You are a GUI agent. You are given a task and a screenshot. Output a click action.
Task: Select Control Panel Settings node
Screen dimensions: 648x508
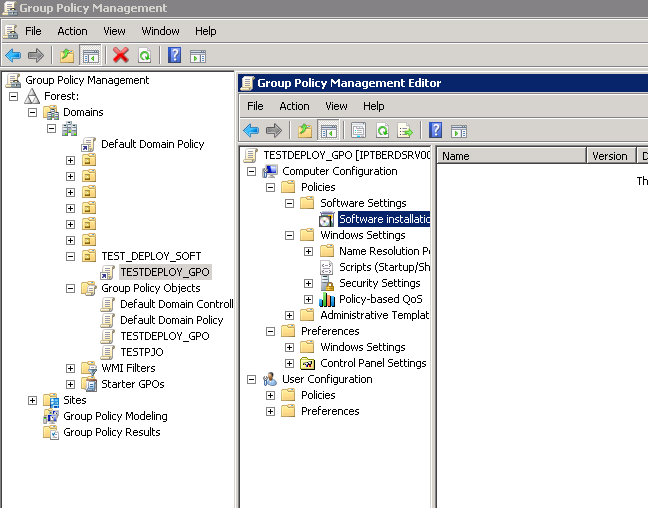coord(373,363)
